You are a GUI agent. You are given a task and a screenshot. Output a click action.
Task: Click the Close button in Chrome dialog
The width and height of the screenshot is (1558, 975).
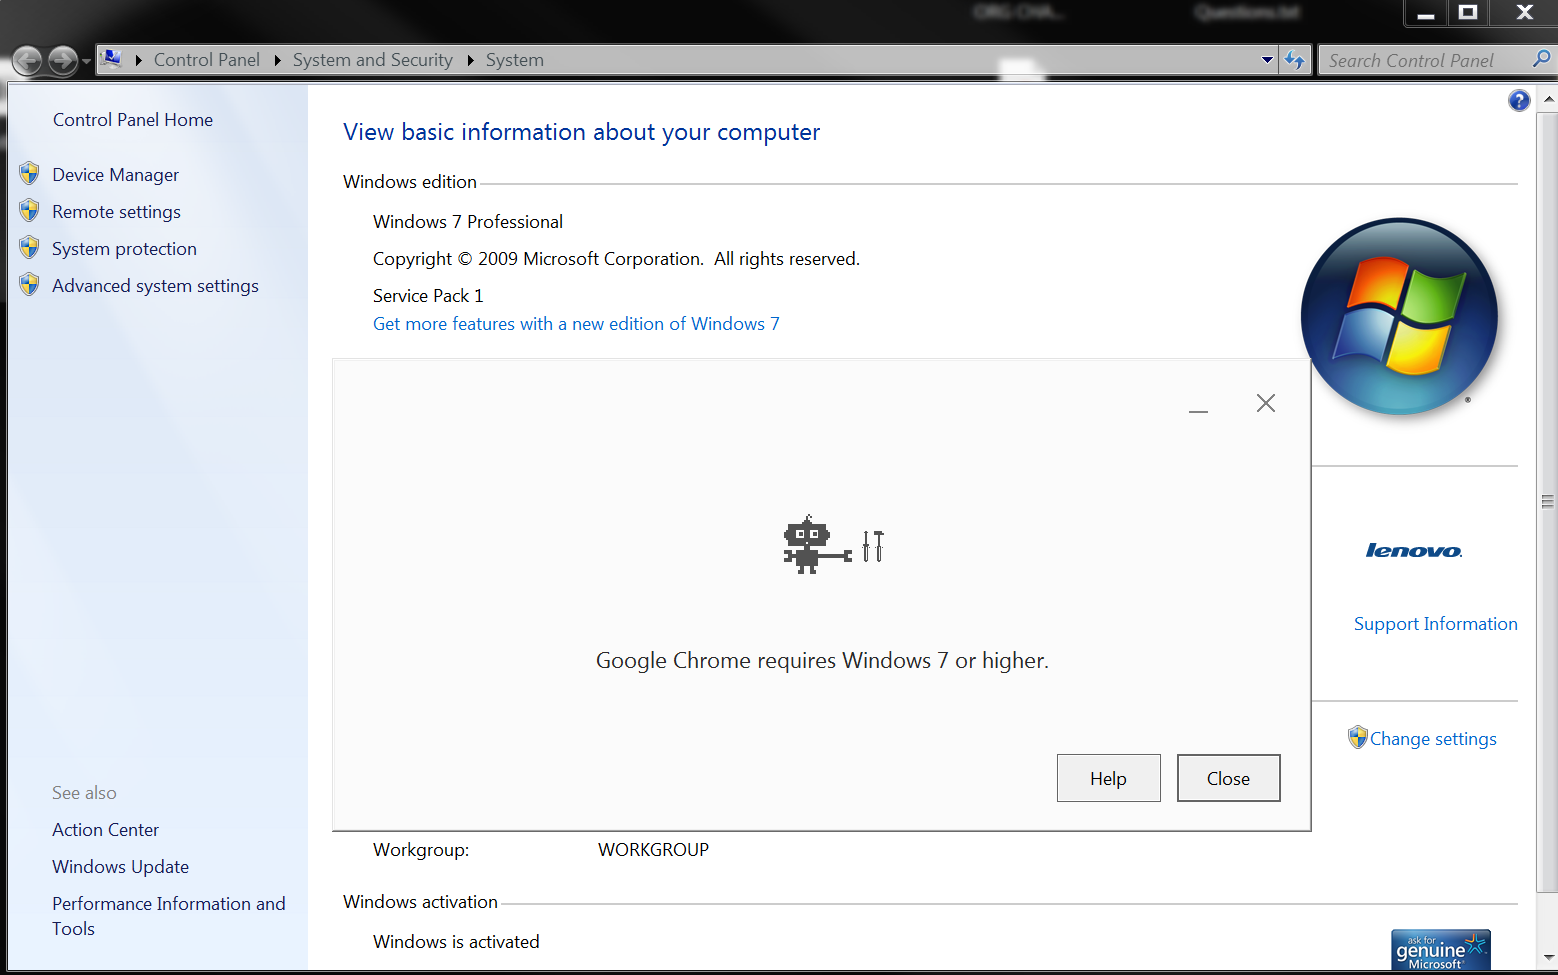pos(1229,778)
